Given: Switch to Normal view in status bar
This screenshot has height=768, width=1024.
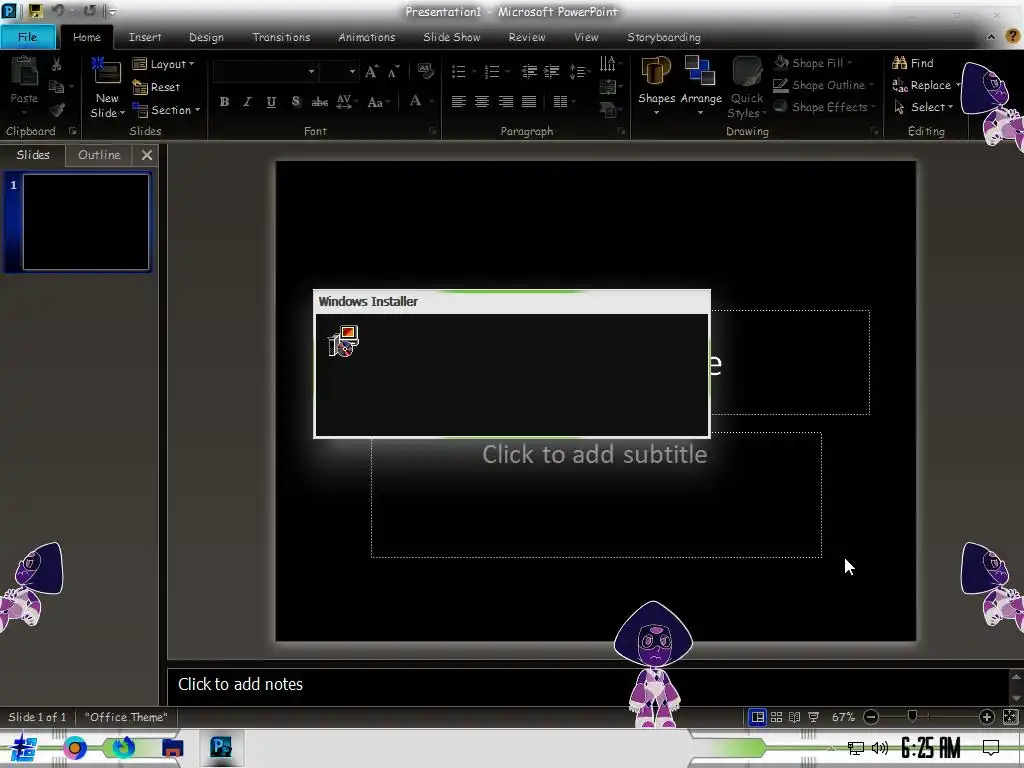Looking at the screenshot, I should coord(758,717).
